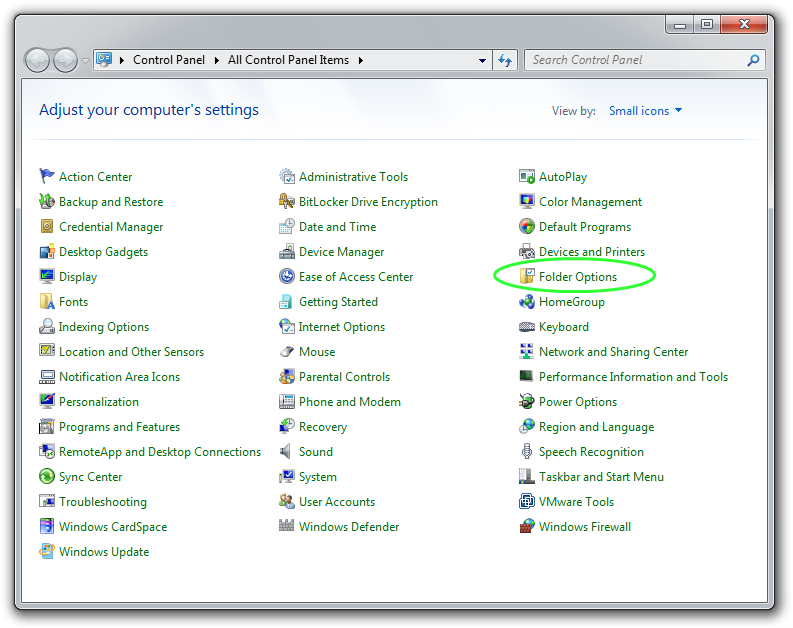Viewport: 793px width, 628px height.
Task: Open the recent pages dropdown beside Forward
Action: point(85,61)
